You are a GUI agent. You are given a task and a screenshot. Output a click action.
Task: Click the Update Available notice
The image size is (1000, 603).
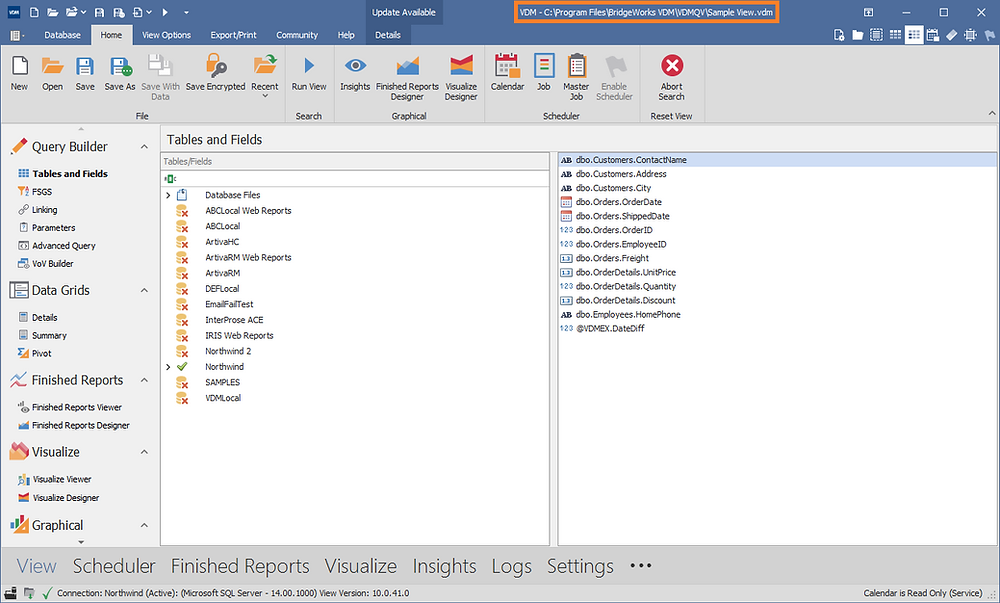[x=404, y=12]
